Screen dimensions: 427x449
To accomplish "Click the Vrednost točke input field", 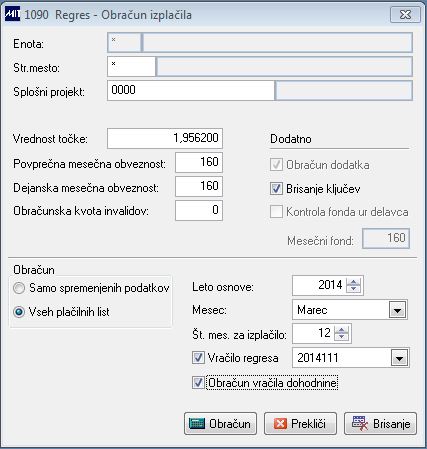I will click(165, 138).
